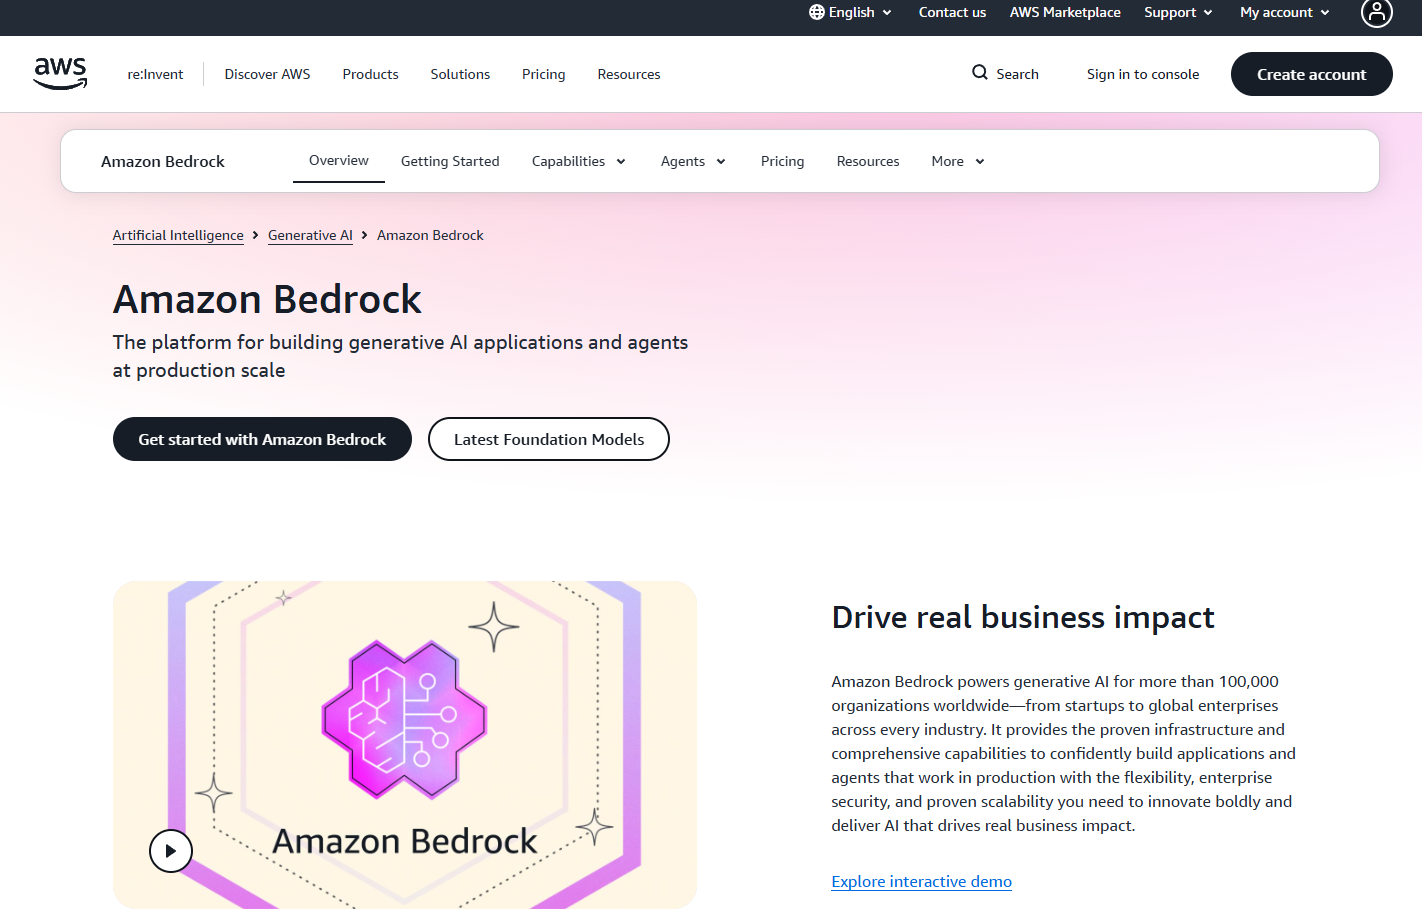Click the Search magnifier icon
Image resolution: width=1422 pixels, height=909 pixels.
[980, 72]
